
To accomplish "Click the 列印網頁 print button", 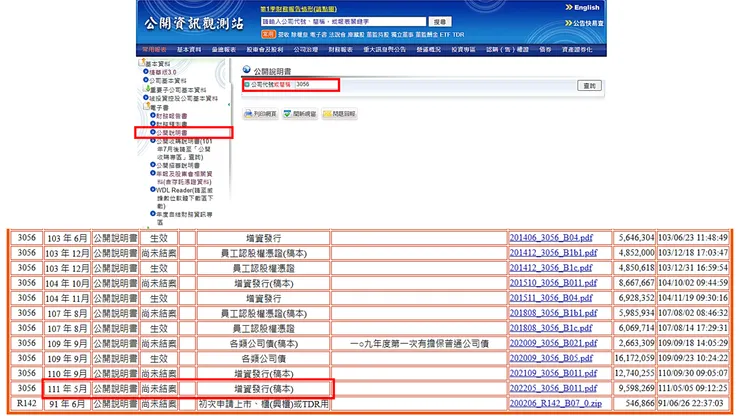I will pyautogui.click(x=261, y=114).
